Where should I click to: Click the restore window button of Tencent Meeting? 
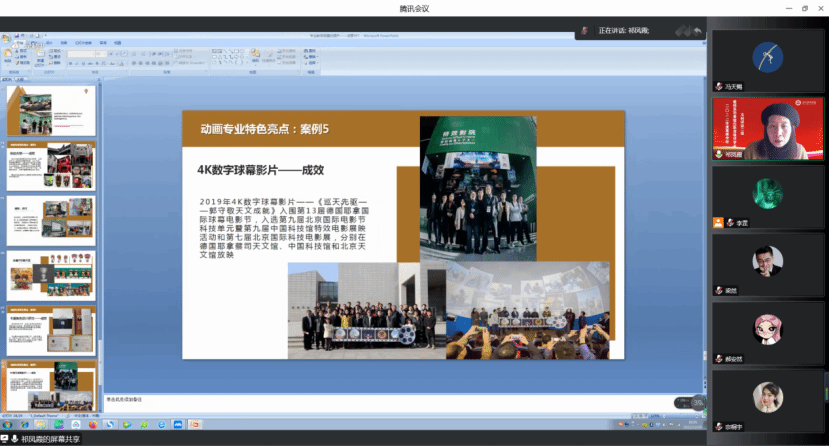(x=804, y=8)
